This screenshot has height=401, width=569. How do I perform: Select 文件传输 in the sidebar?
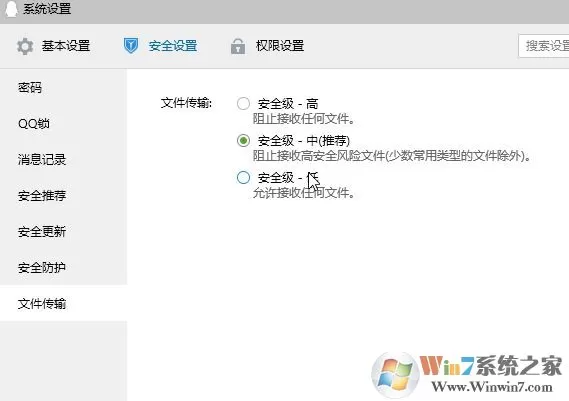[64, 303]
